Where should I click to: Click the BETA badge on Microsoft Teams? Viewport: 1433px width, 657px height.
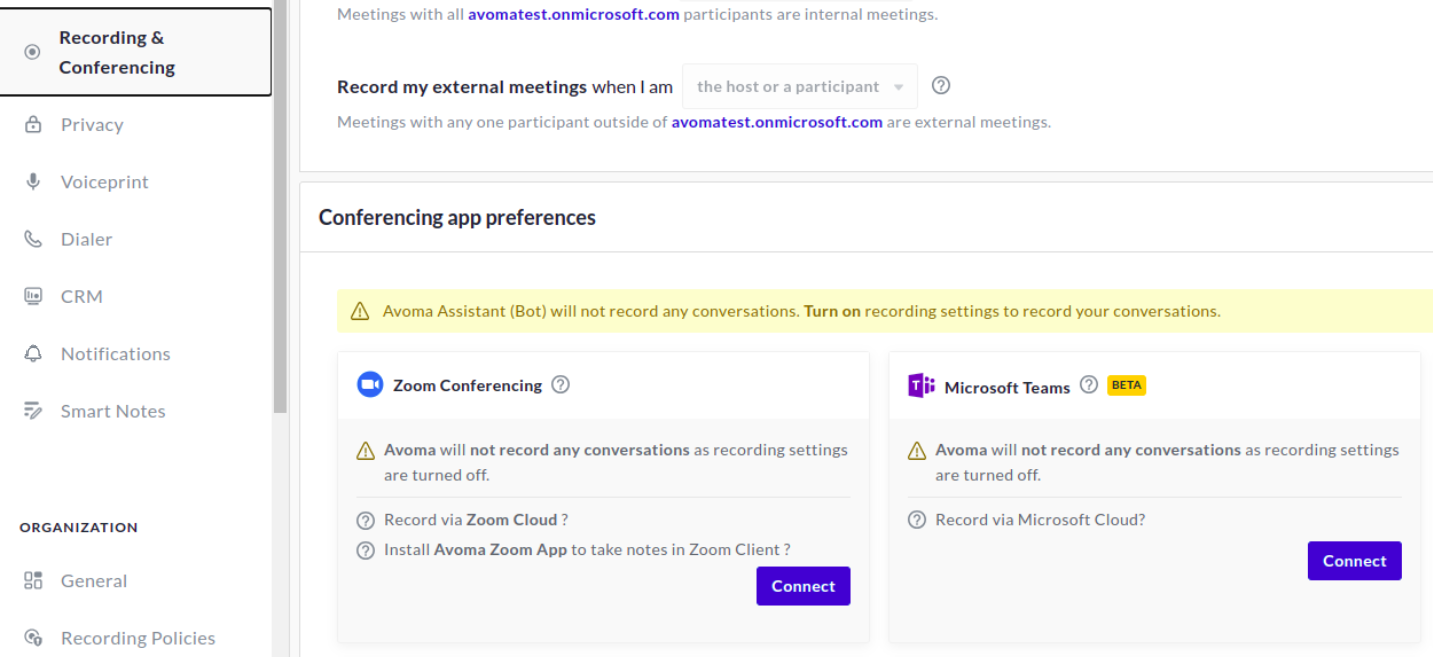[1126, 385]
